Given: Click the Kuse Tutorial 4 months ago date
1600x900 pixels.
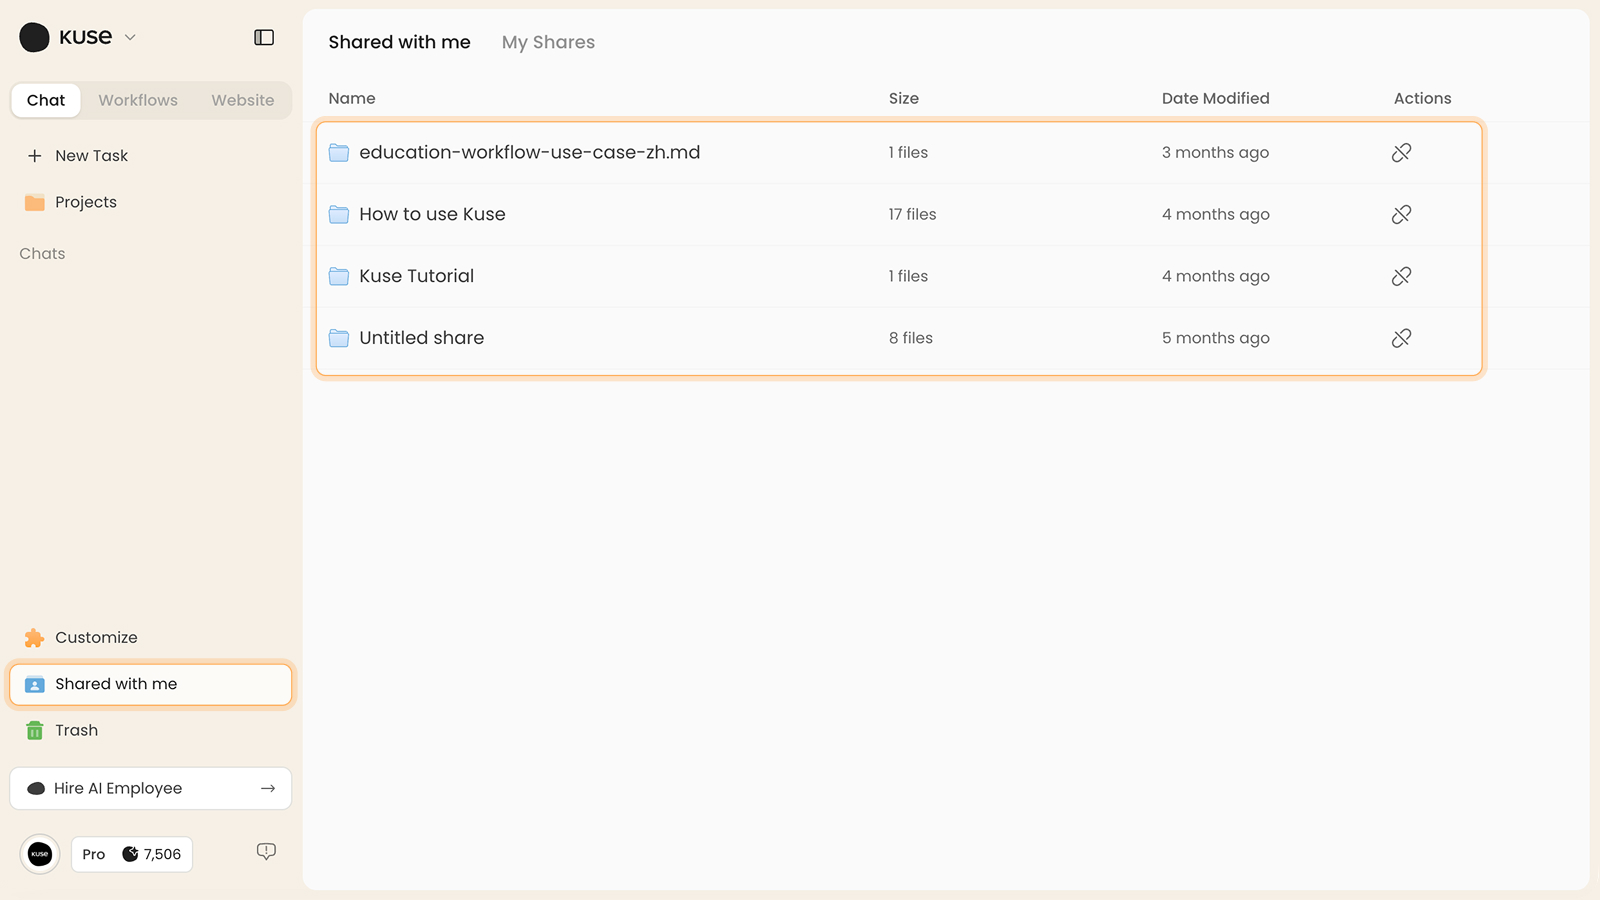Looking at the screenshot, I should pyautogui.click(x=1216, y=277).
